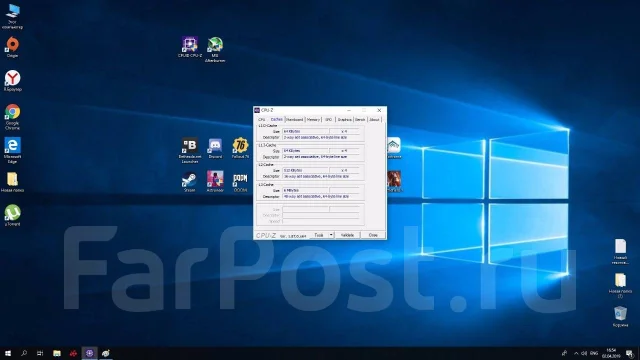Click the Validate button
Screen dimensions: 640x360
click(x=347, y=235)
